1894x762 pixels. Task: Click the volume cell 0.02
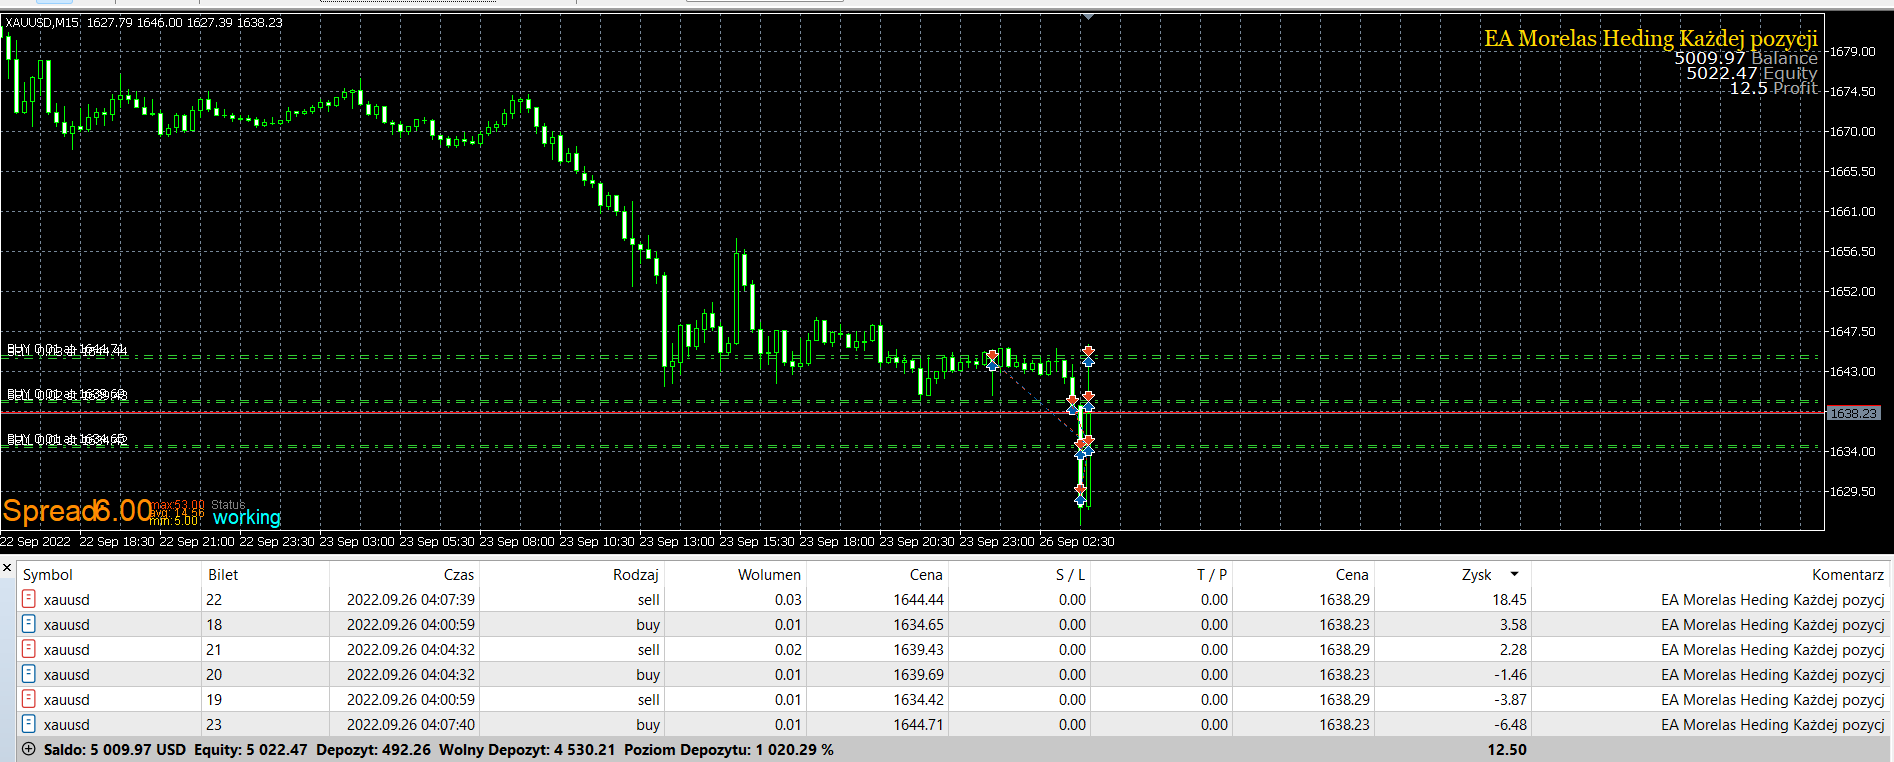(x=788, y=649)
